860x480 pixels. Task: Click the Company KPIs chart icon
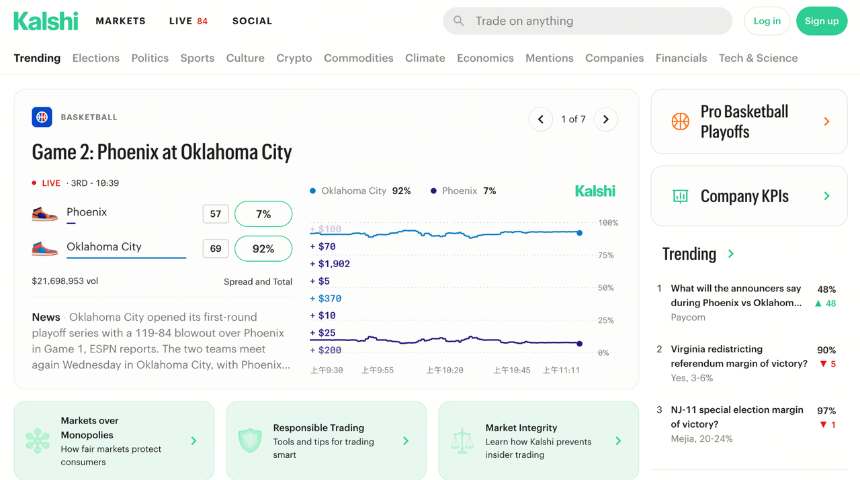pyautogui.click(x=680, y=196)
